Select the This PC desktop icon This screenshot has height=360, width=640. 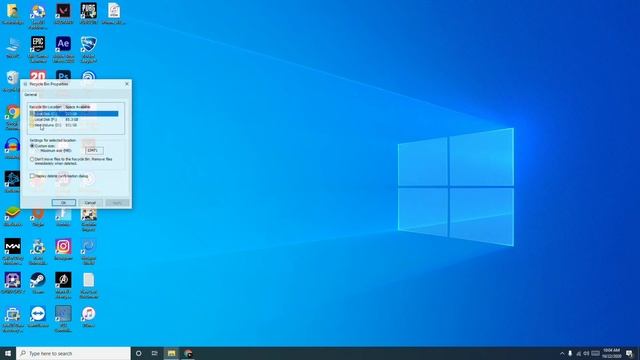13,47
